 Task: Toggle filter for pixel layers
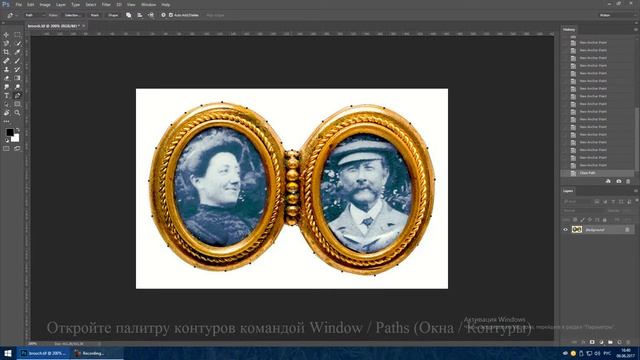(x=597, y=202)
